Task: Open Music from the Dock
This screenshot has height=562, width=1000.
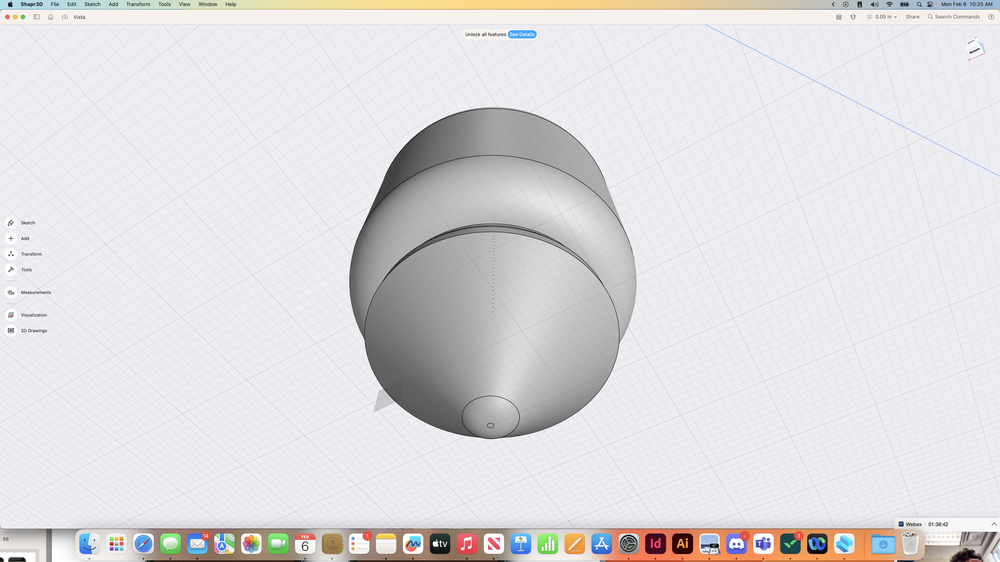Action: 467,544
